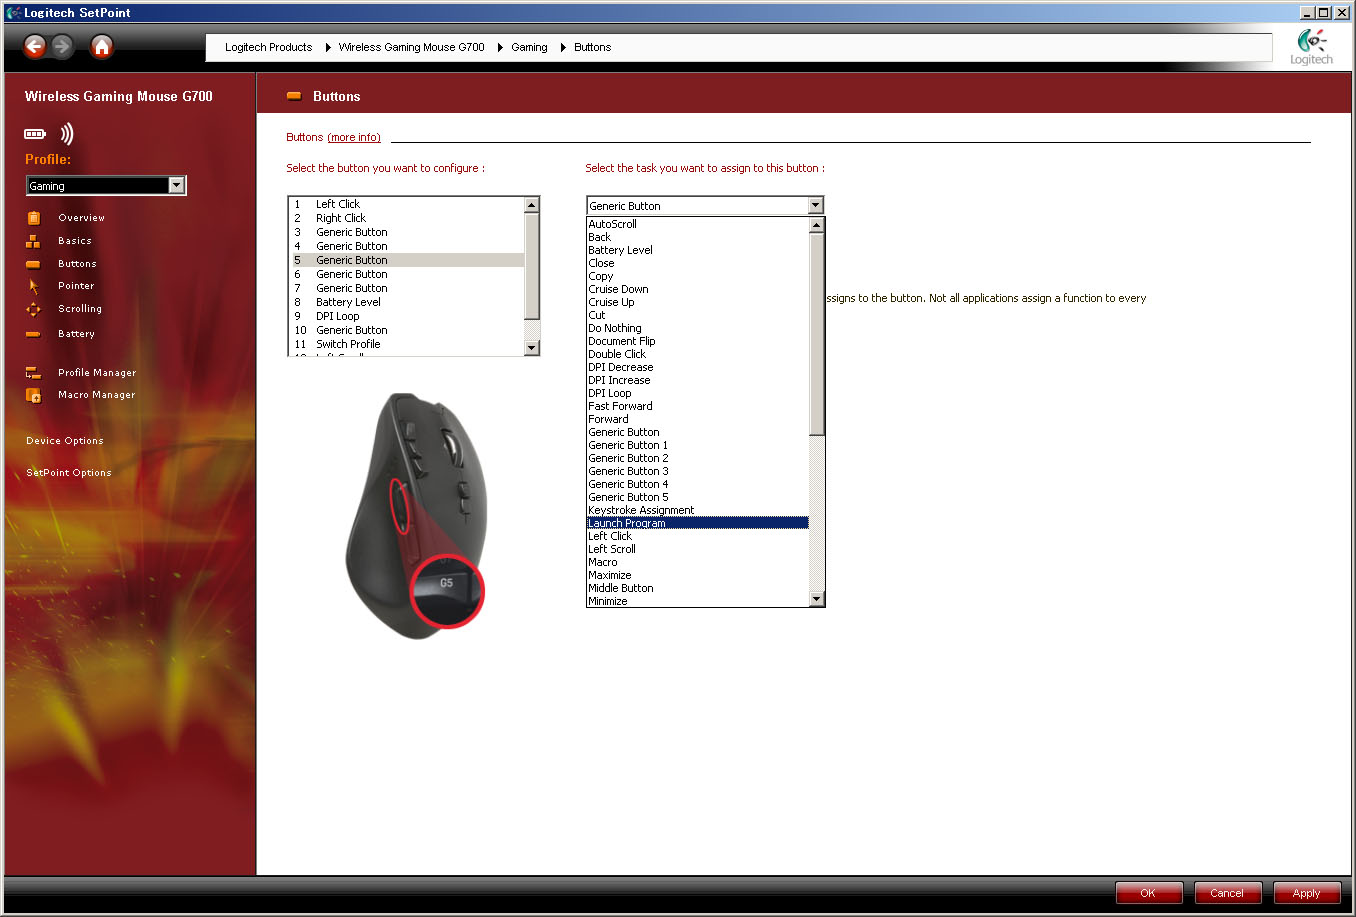Click the Basics sidebar icon
This screenshot has height=917, width=1356.
point(33,241)
